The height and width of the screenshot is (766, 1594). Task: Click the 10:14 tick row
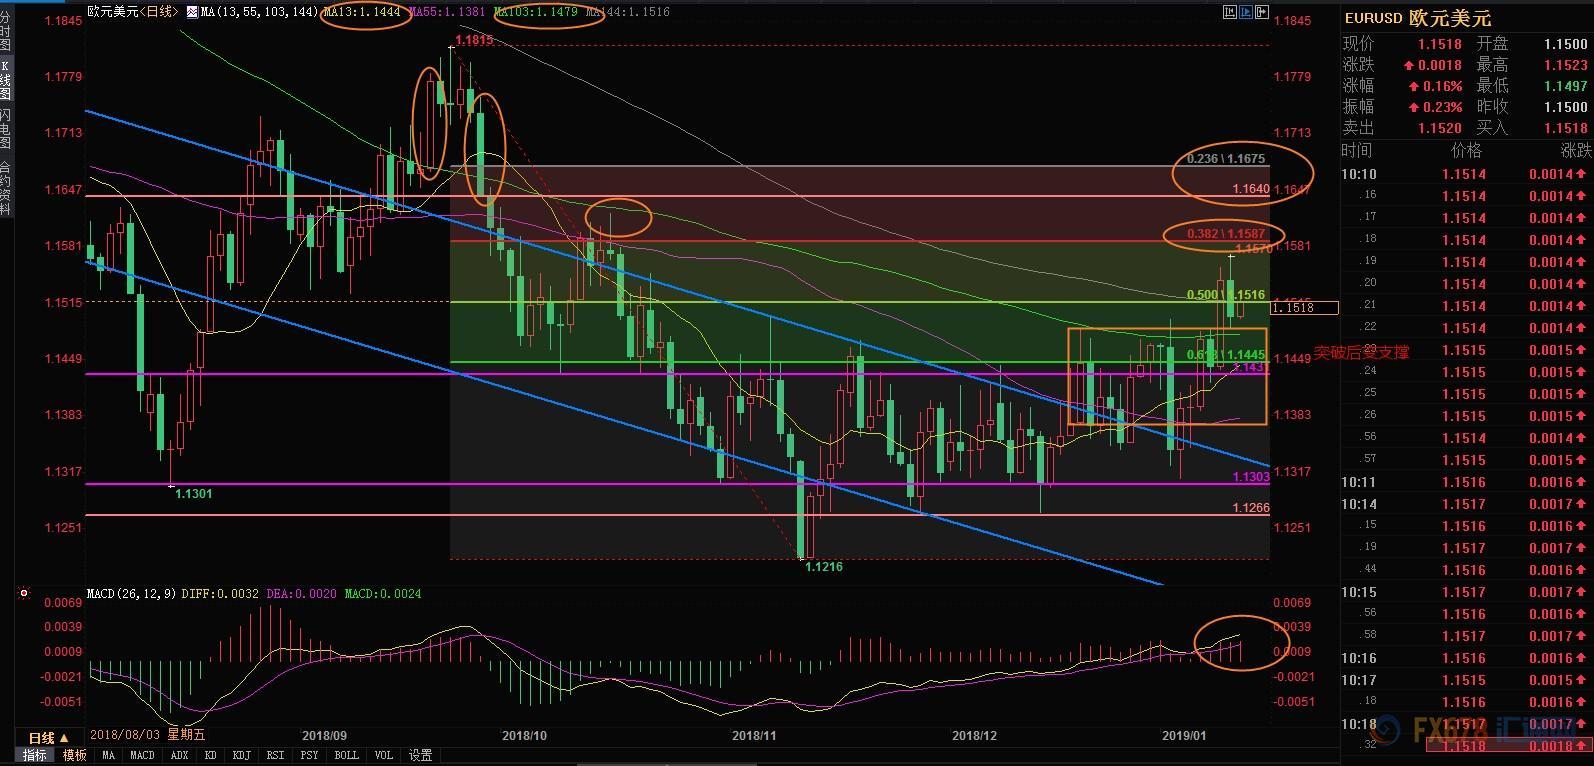pyautogui.click(x=1468, y=504)
